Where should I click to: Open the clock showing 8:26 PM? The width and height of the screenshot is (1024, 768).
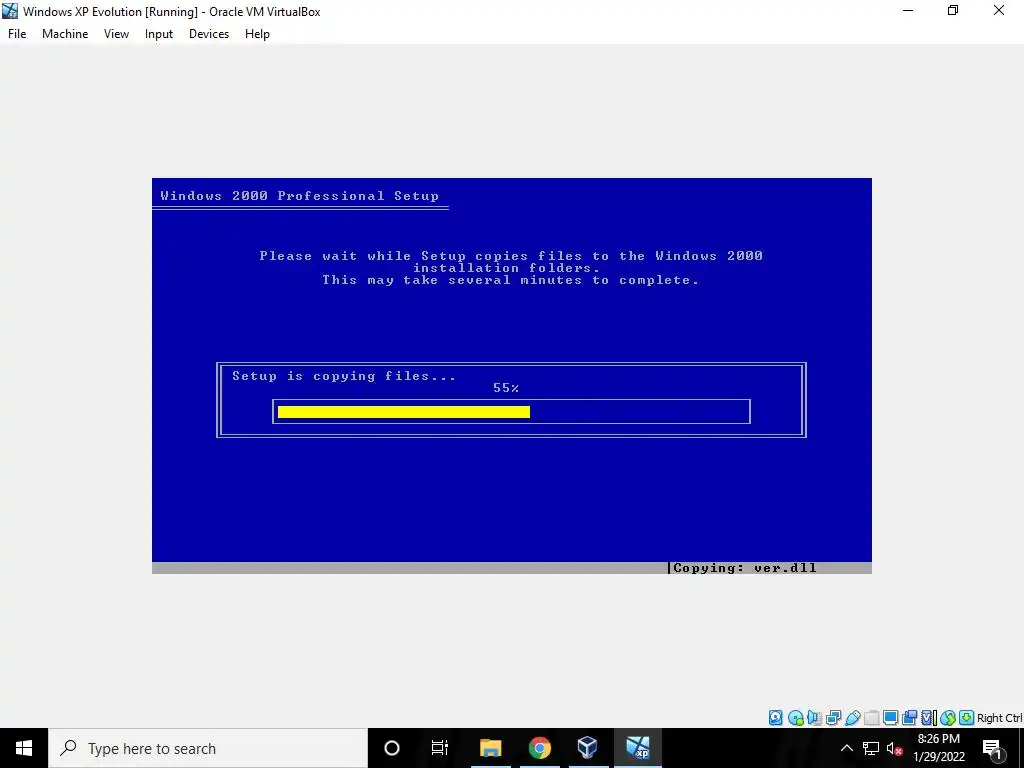938,748
